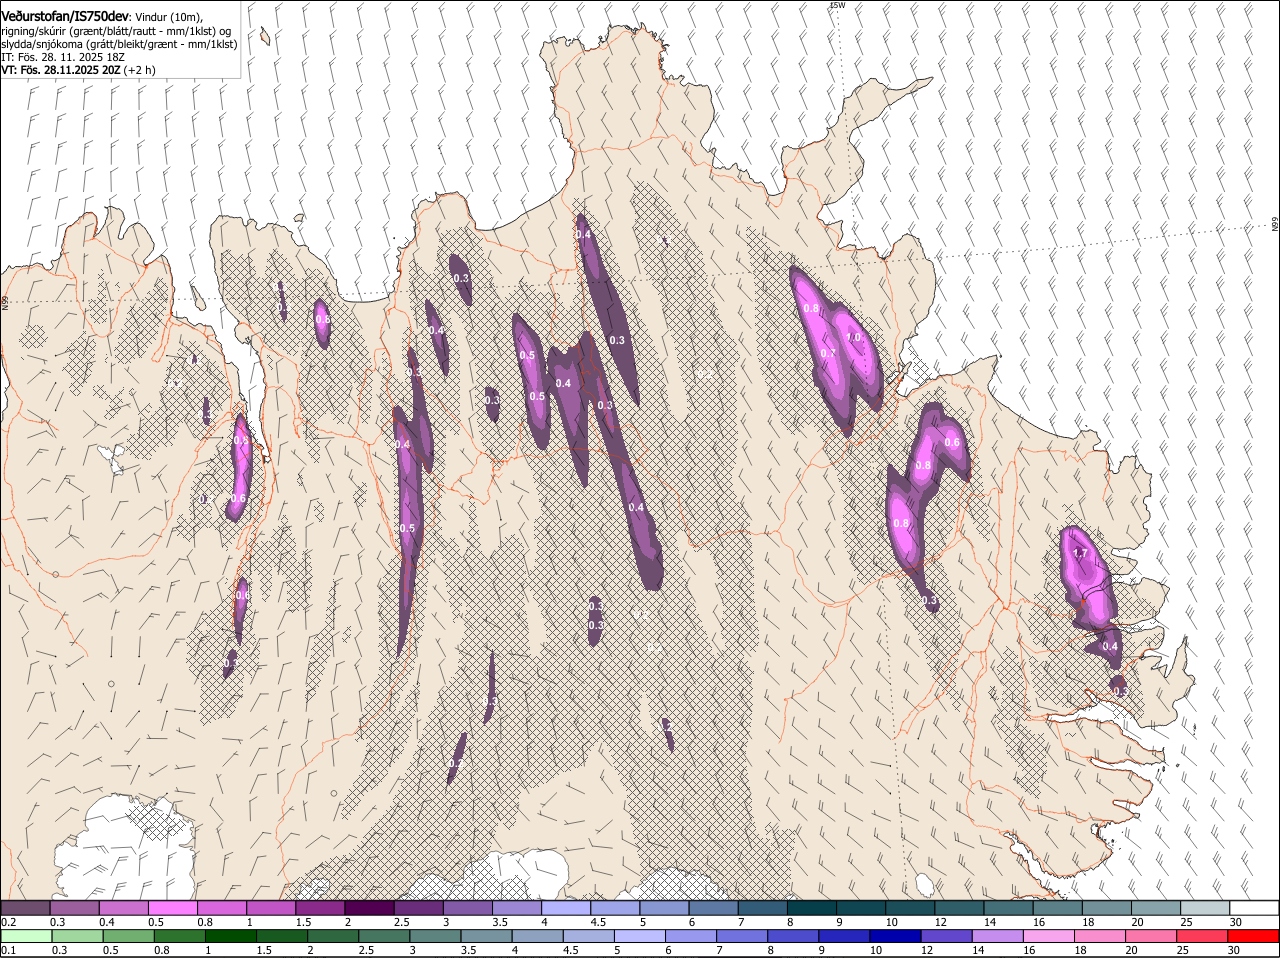Viewport: 1280px width, 958px height.
Task: Pick the red lower legend swatch after 30
Action: click(1252, 936)
